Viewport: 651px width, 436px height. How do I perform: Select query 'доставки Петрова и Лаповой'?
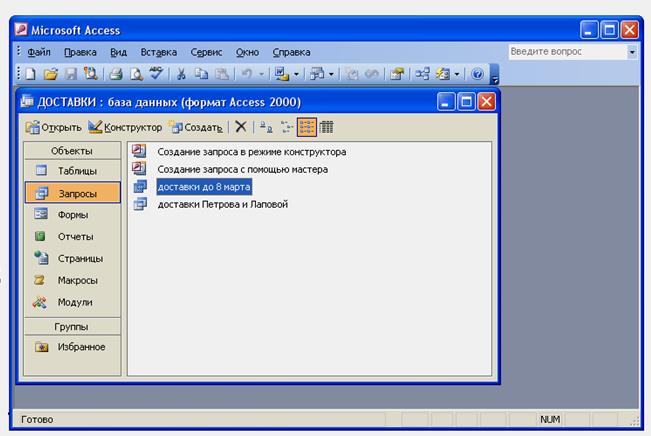coord(223,204)
